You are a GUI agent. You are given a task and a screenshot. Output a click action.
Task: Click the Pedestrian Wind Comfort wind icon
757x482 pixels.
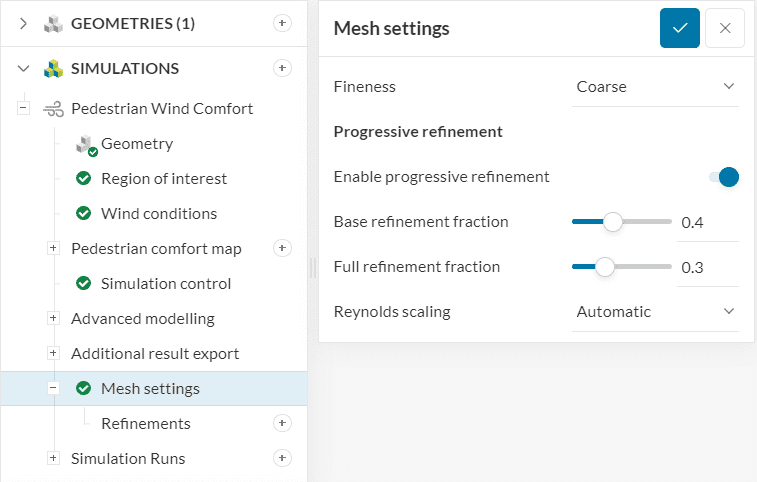point(53,109)
